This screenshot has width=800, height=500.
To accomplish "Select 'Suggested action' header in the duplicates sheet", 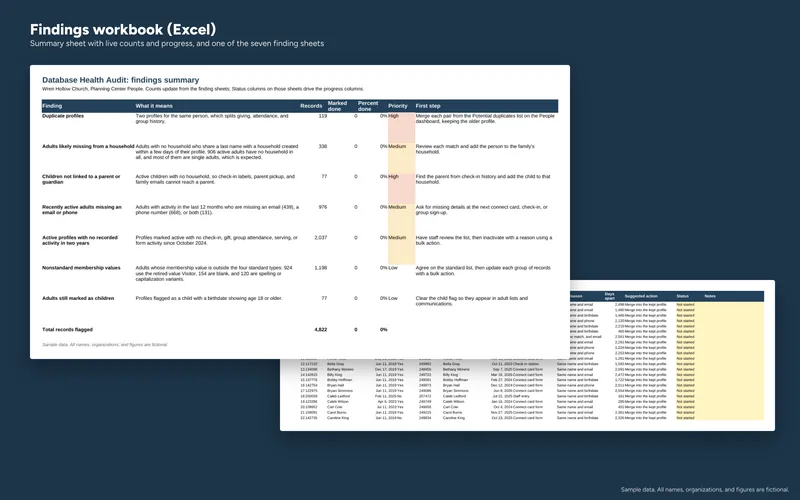I will (641, 296).
